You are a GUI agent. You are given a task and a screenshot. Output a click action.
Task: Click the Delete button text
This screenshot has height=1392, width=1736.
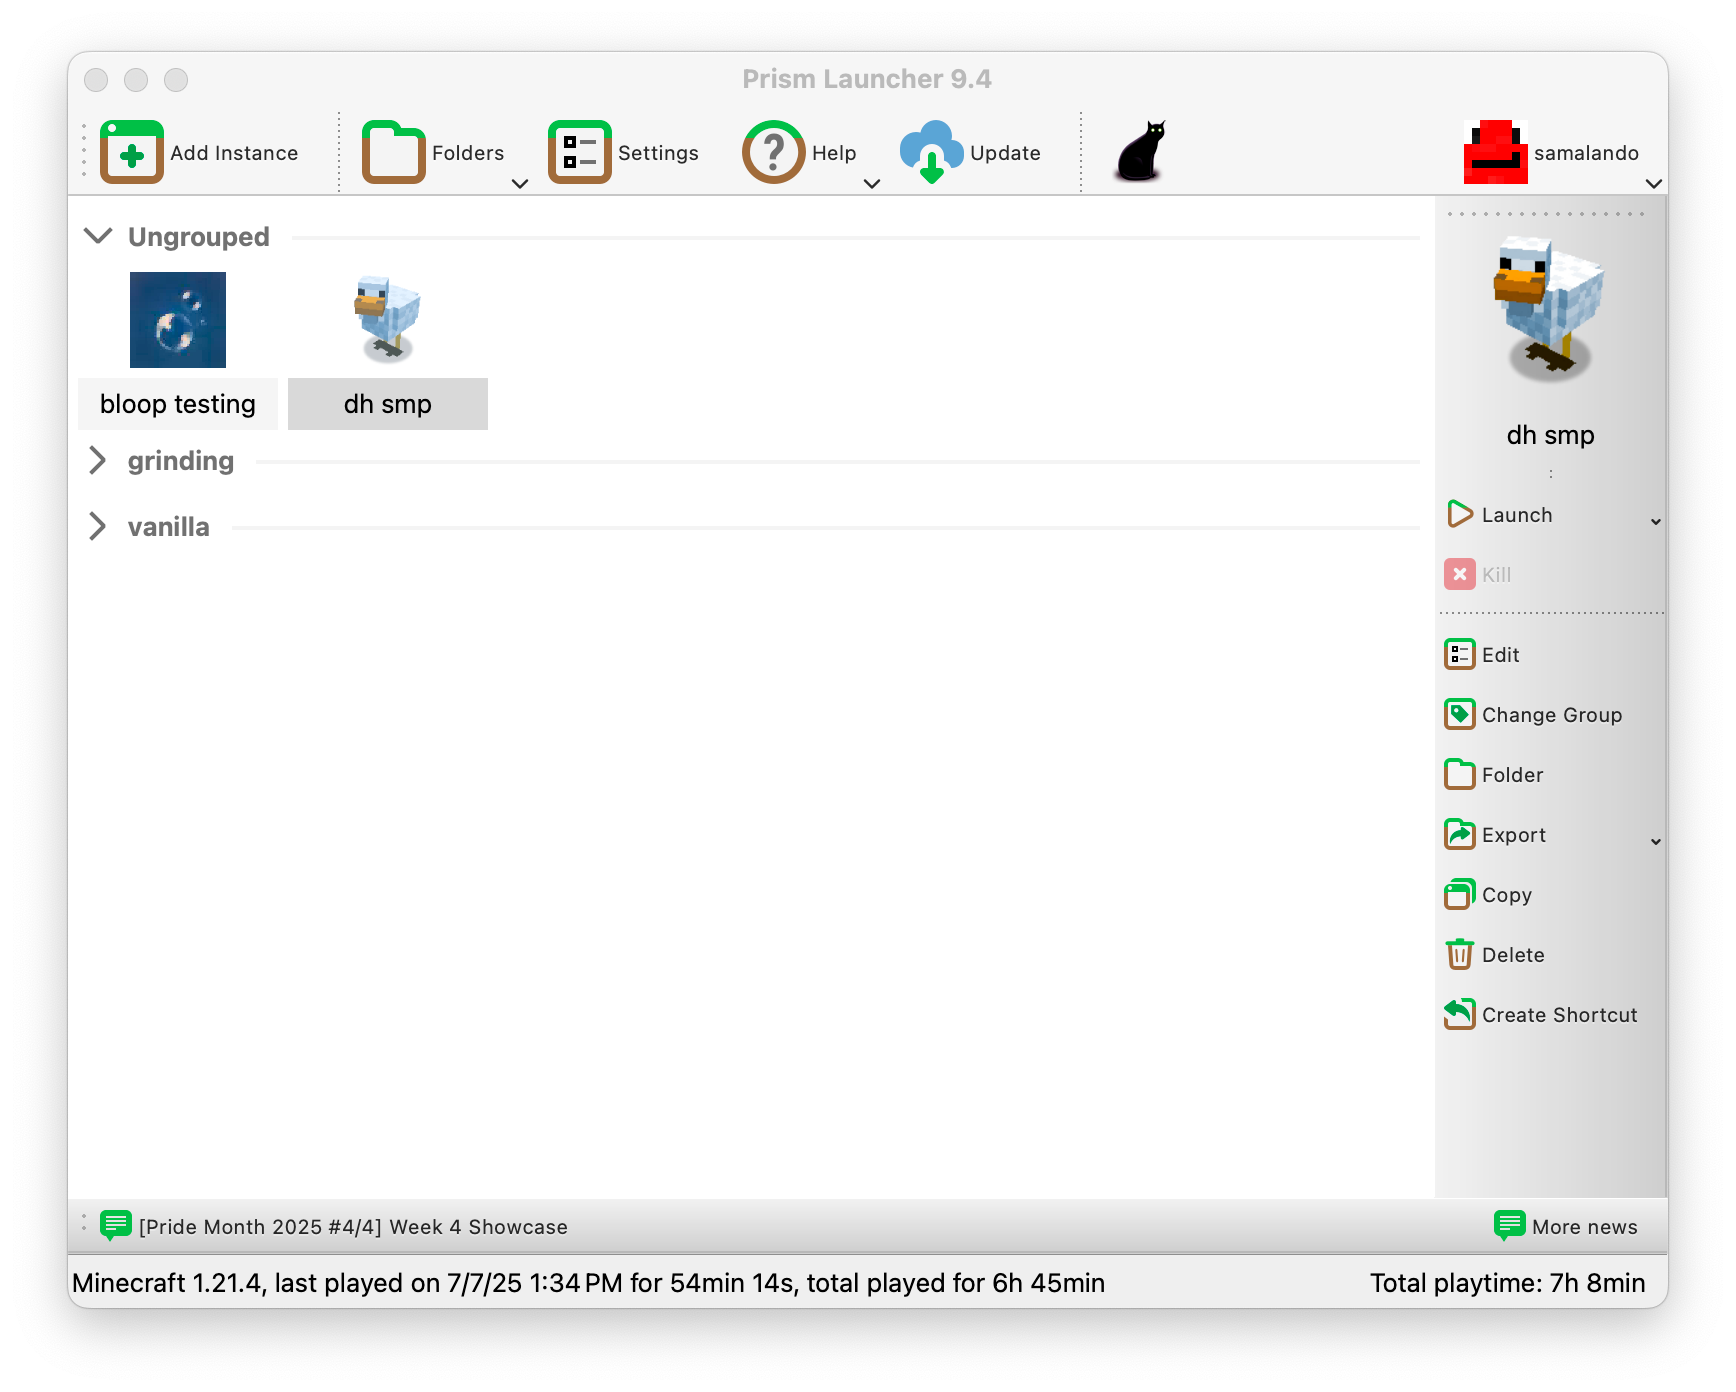tap(1513, 955)
